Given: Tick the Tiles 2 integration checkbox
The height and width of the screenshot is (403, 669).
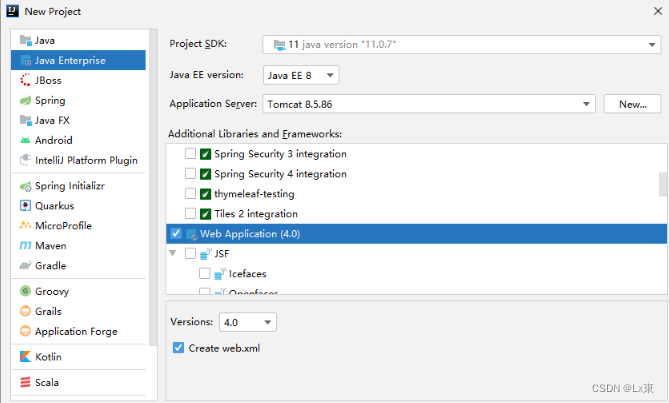Looking at the screenshot, I should [190, 213].
